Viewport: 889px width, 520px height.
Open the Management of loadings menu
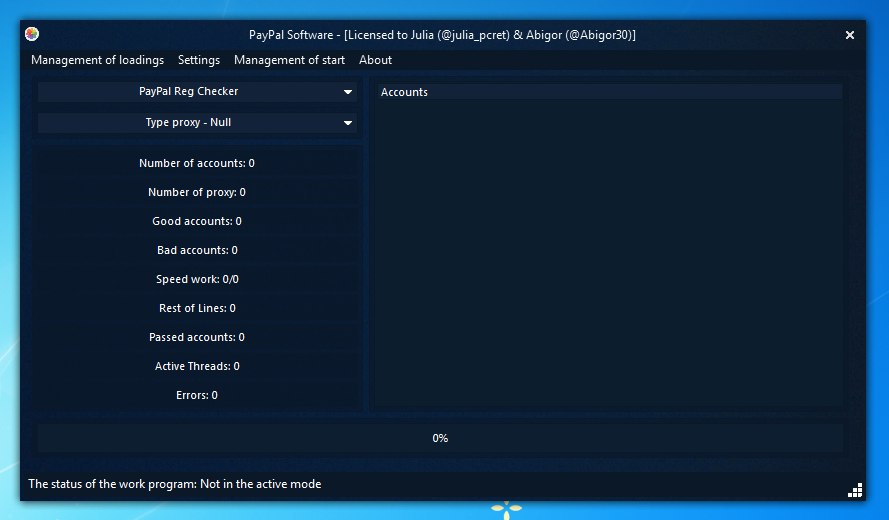click(x=98, y=60)
